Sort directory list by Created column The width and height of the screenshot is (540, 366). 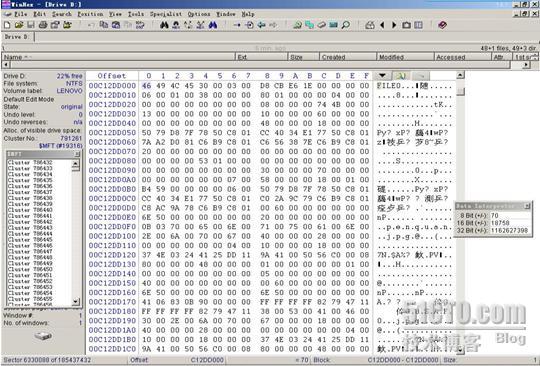tap(348, 57)
